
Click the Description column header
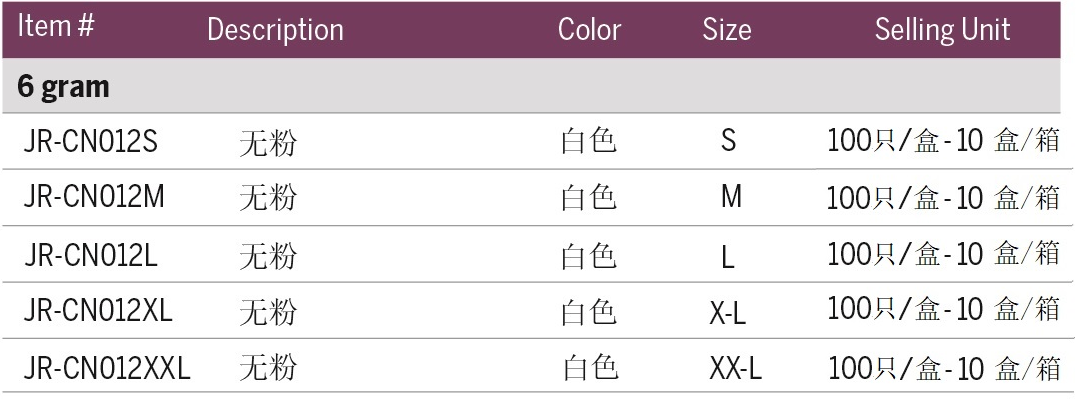276,30
